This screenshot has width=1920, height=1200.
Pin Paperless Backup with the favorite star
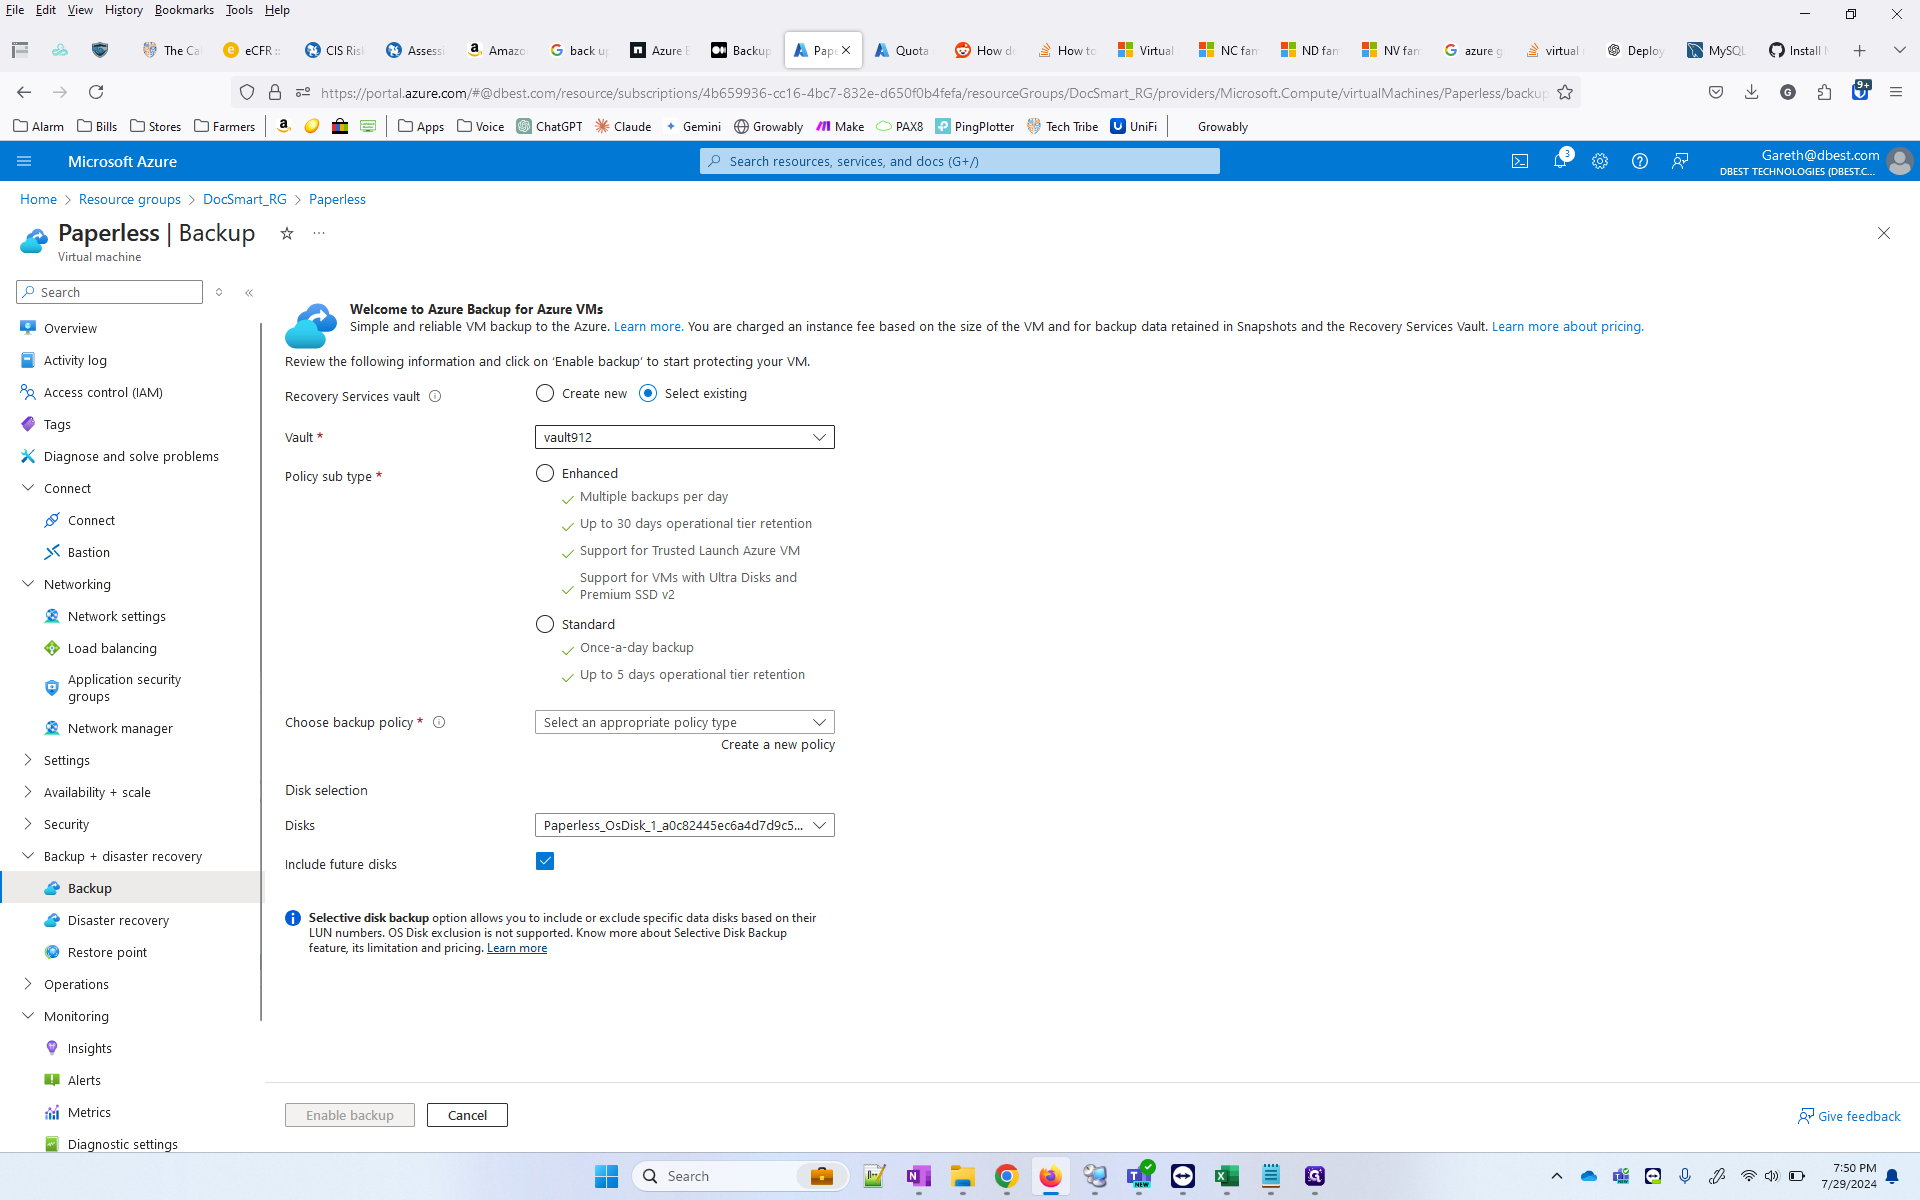pos(287,233)
